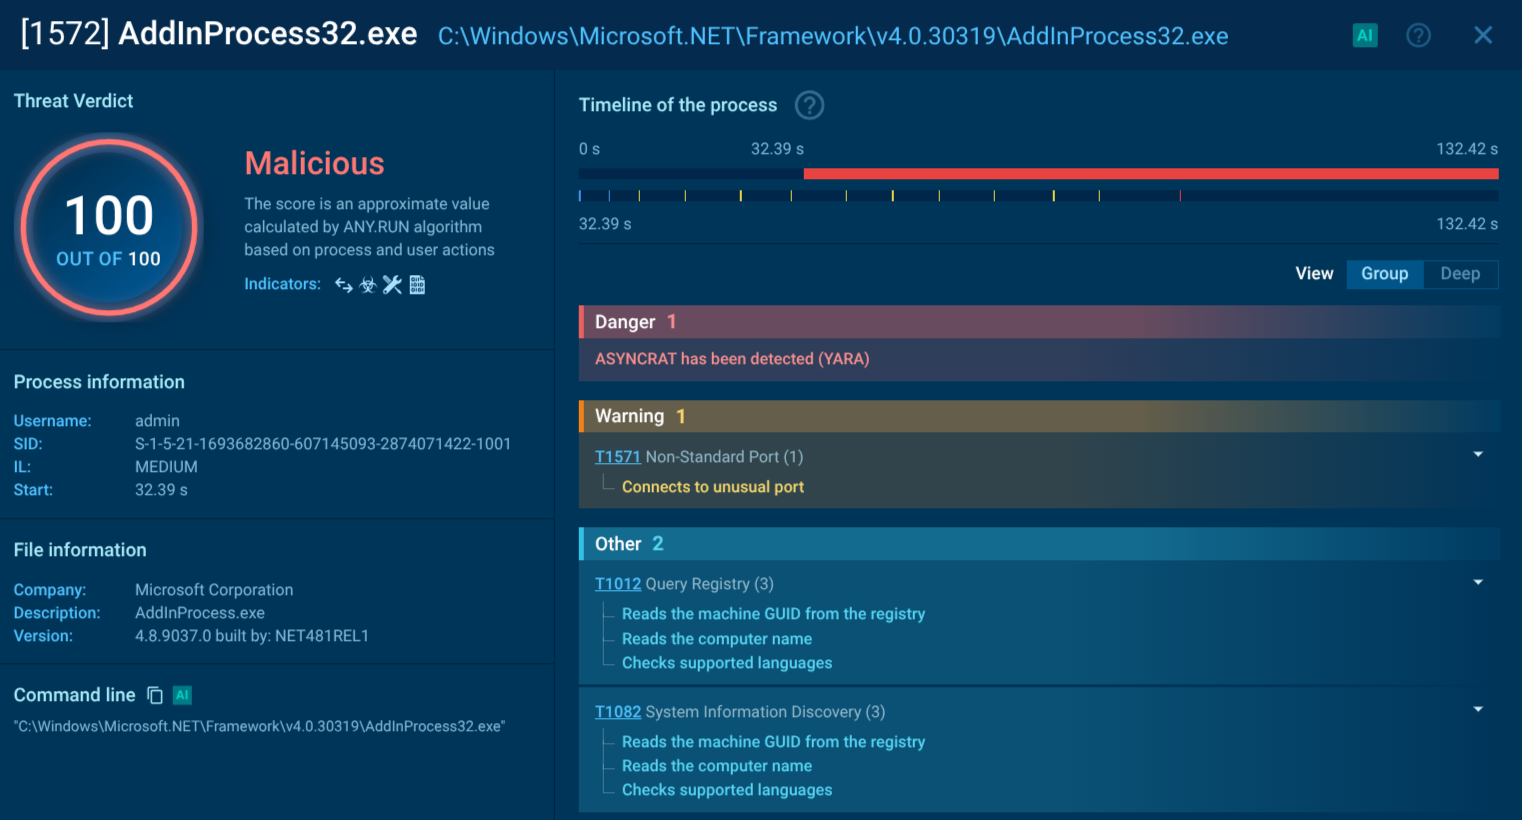Collapse the T1012 Query Registry section
The image size is (1522, 820).
tap(1478, 581)
